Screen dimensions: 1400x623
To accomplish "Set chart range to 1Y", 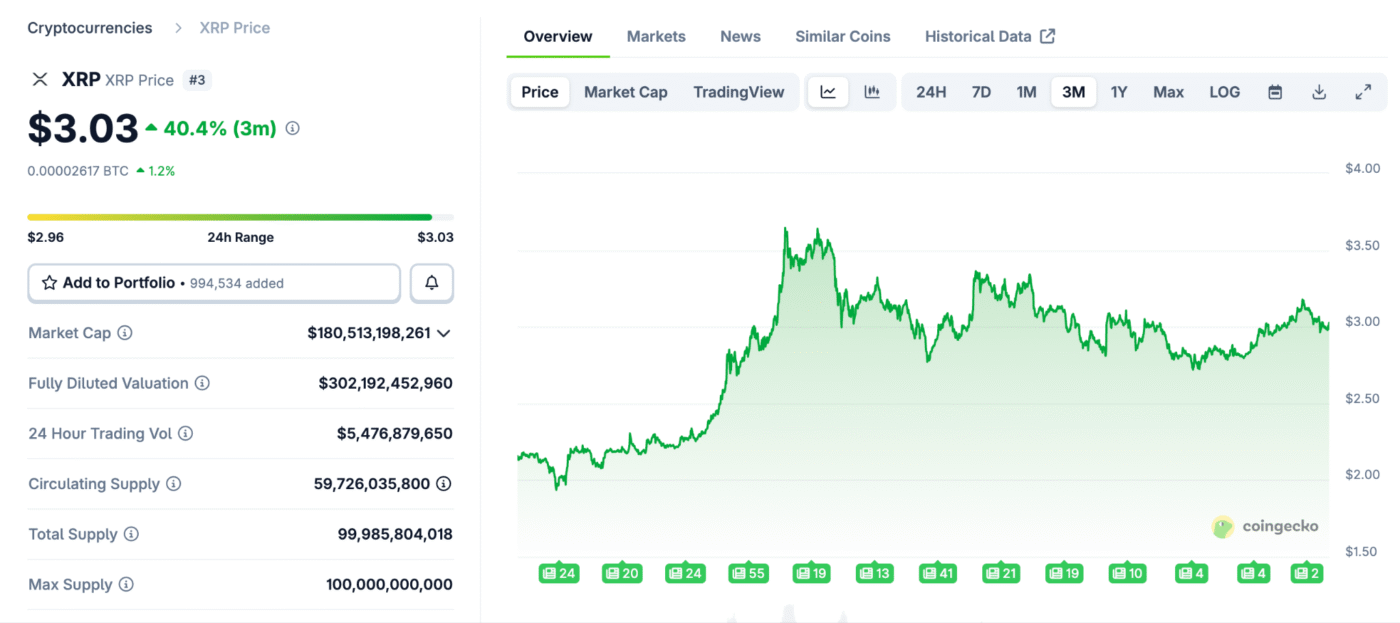I will (1119, 92).
